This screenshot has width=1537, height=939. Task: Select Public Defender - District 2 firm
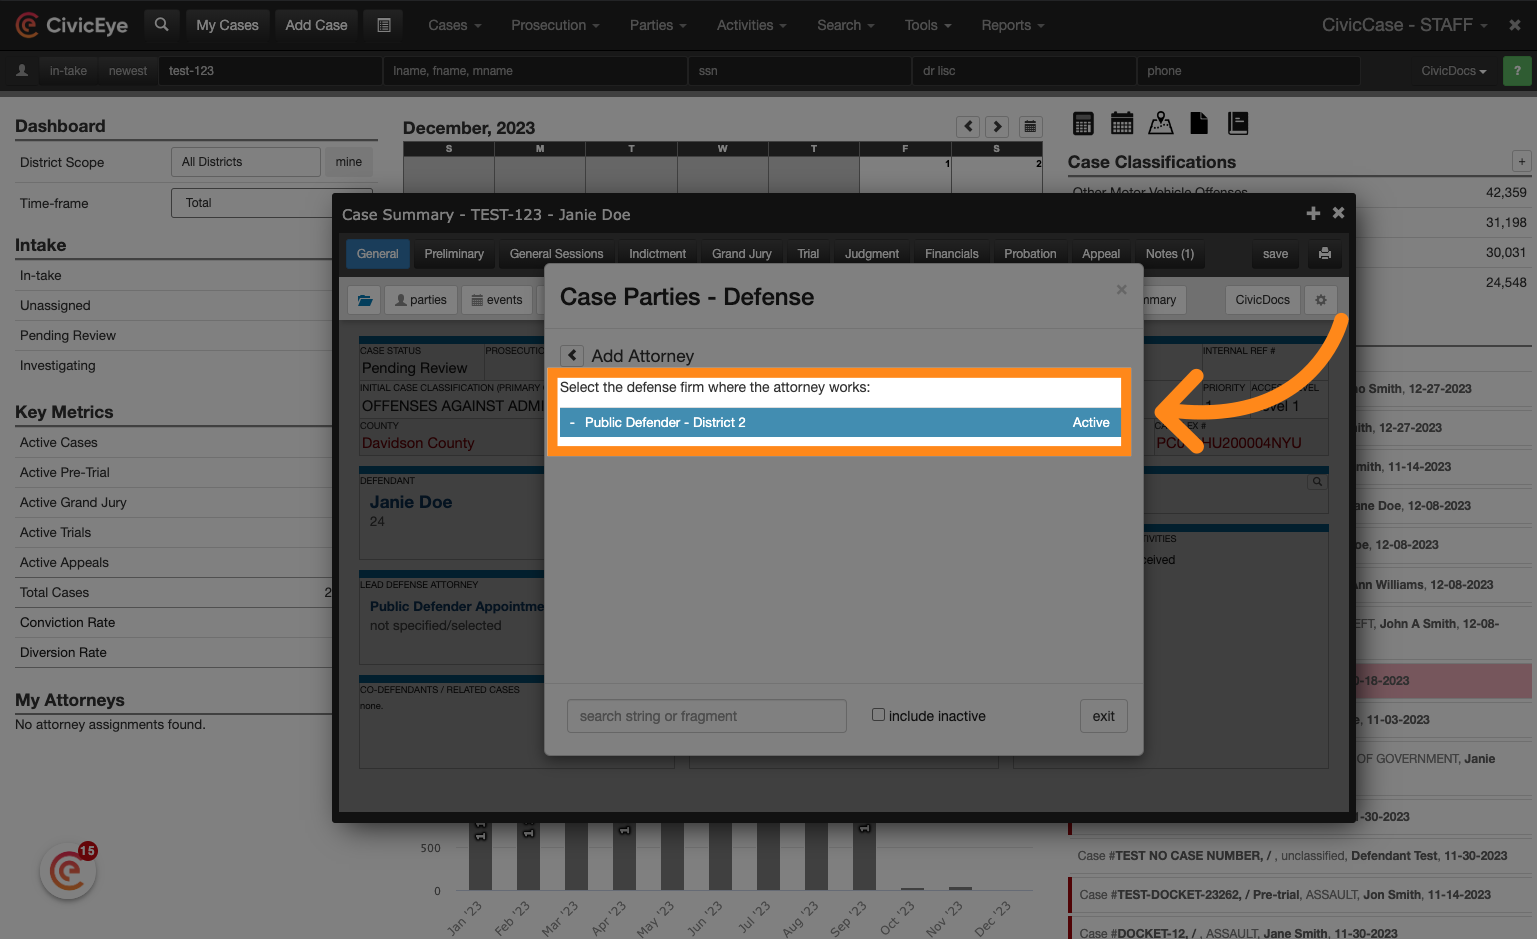[840, 422]
